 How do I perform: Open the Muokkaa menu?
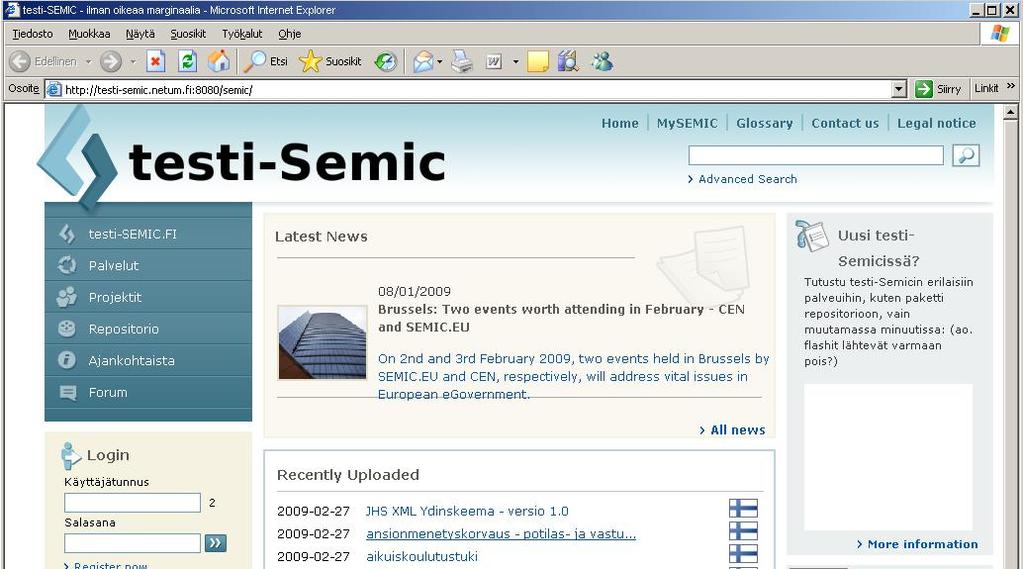89,33
